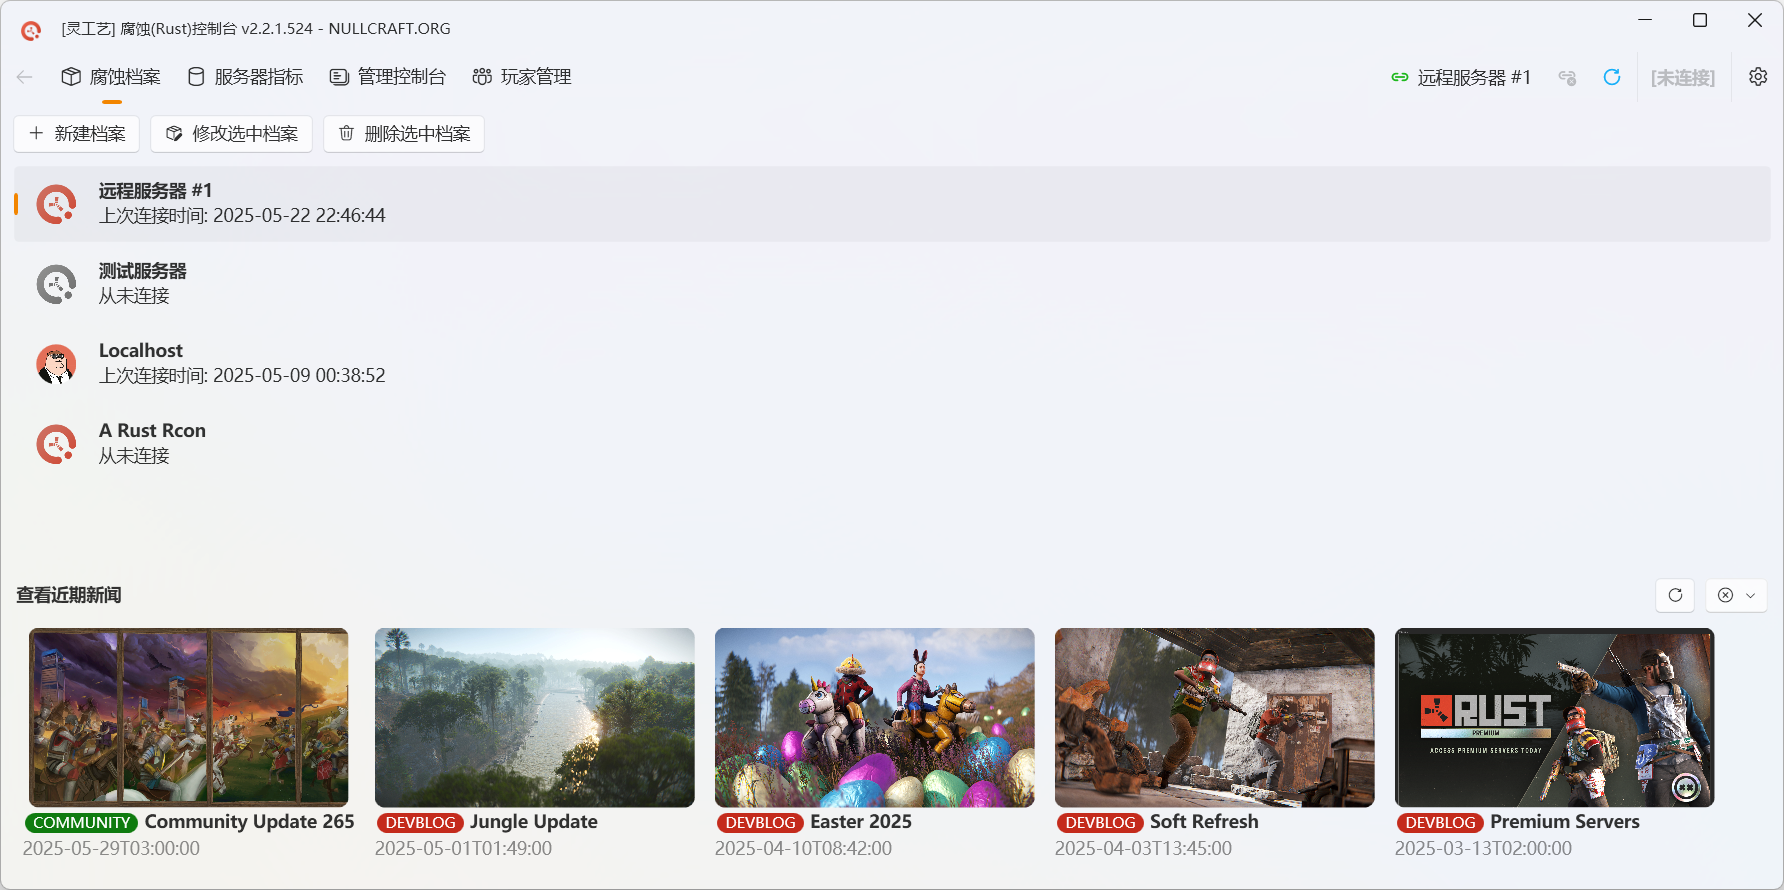1784x890 pixels.
Task: Open the 腐蚀档案 tab
Action: tap(111, 77)
